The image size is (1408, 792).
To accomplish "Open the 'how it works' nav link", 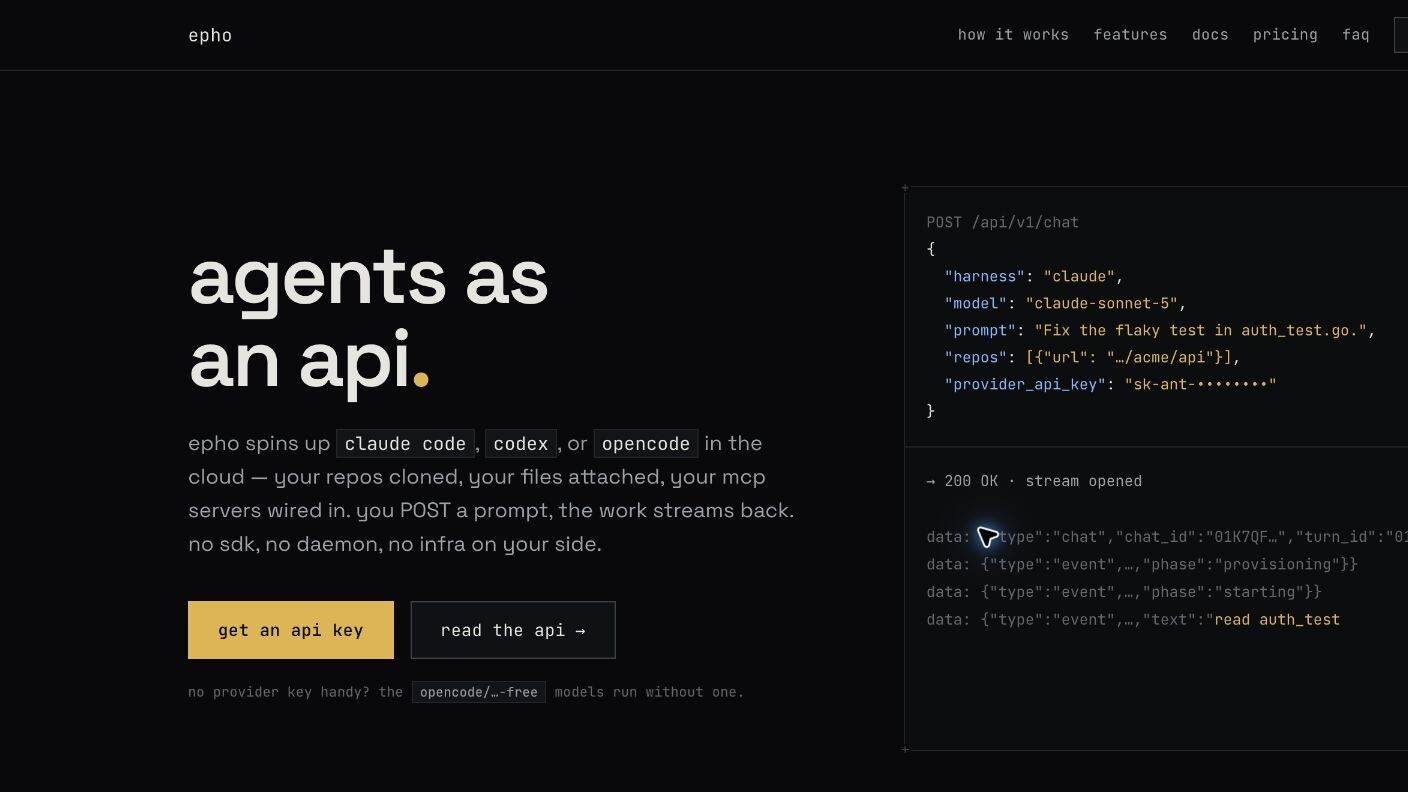I will pos(1013,35).
